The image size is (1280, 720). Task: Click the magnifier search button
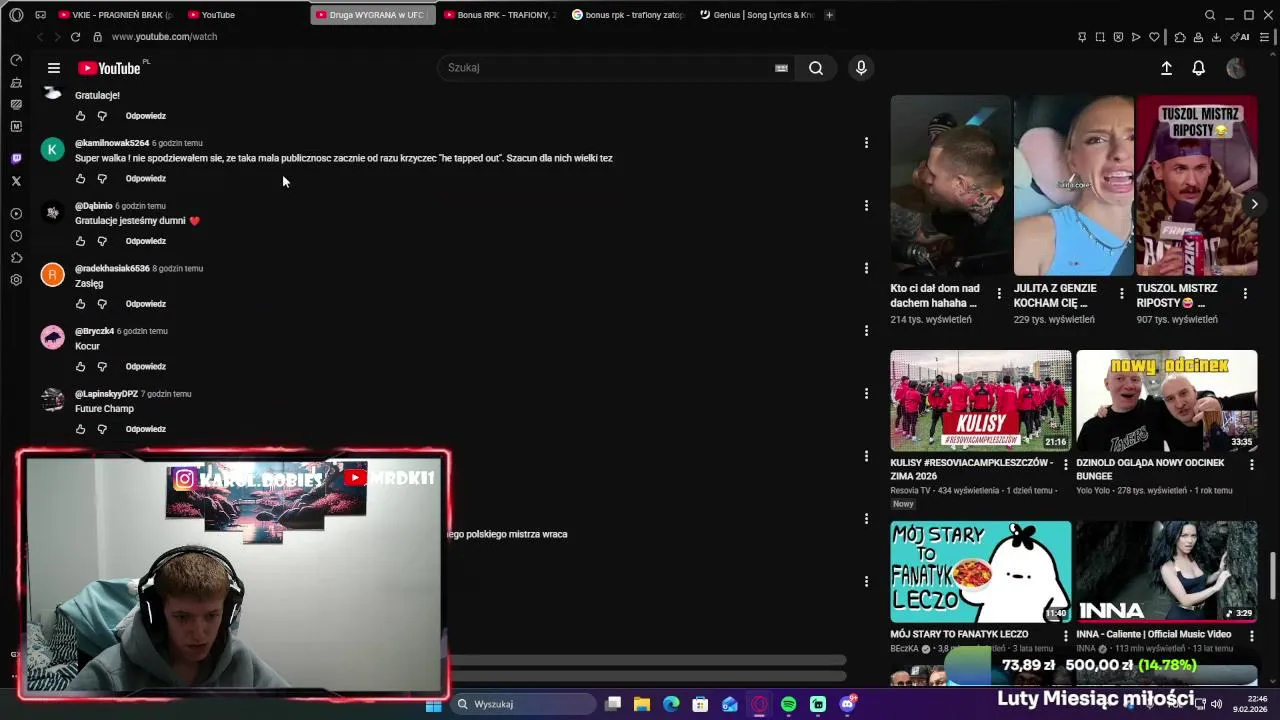coord(816,68)
